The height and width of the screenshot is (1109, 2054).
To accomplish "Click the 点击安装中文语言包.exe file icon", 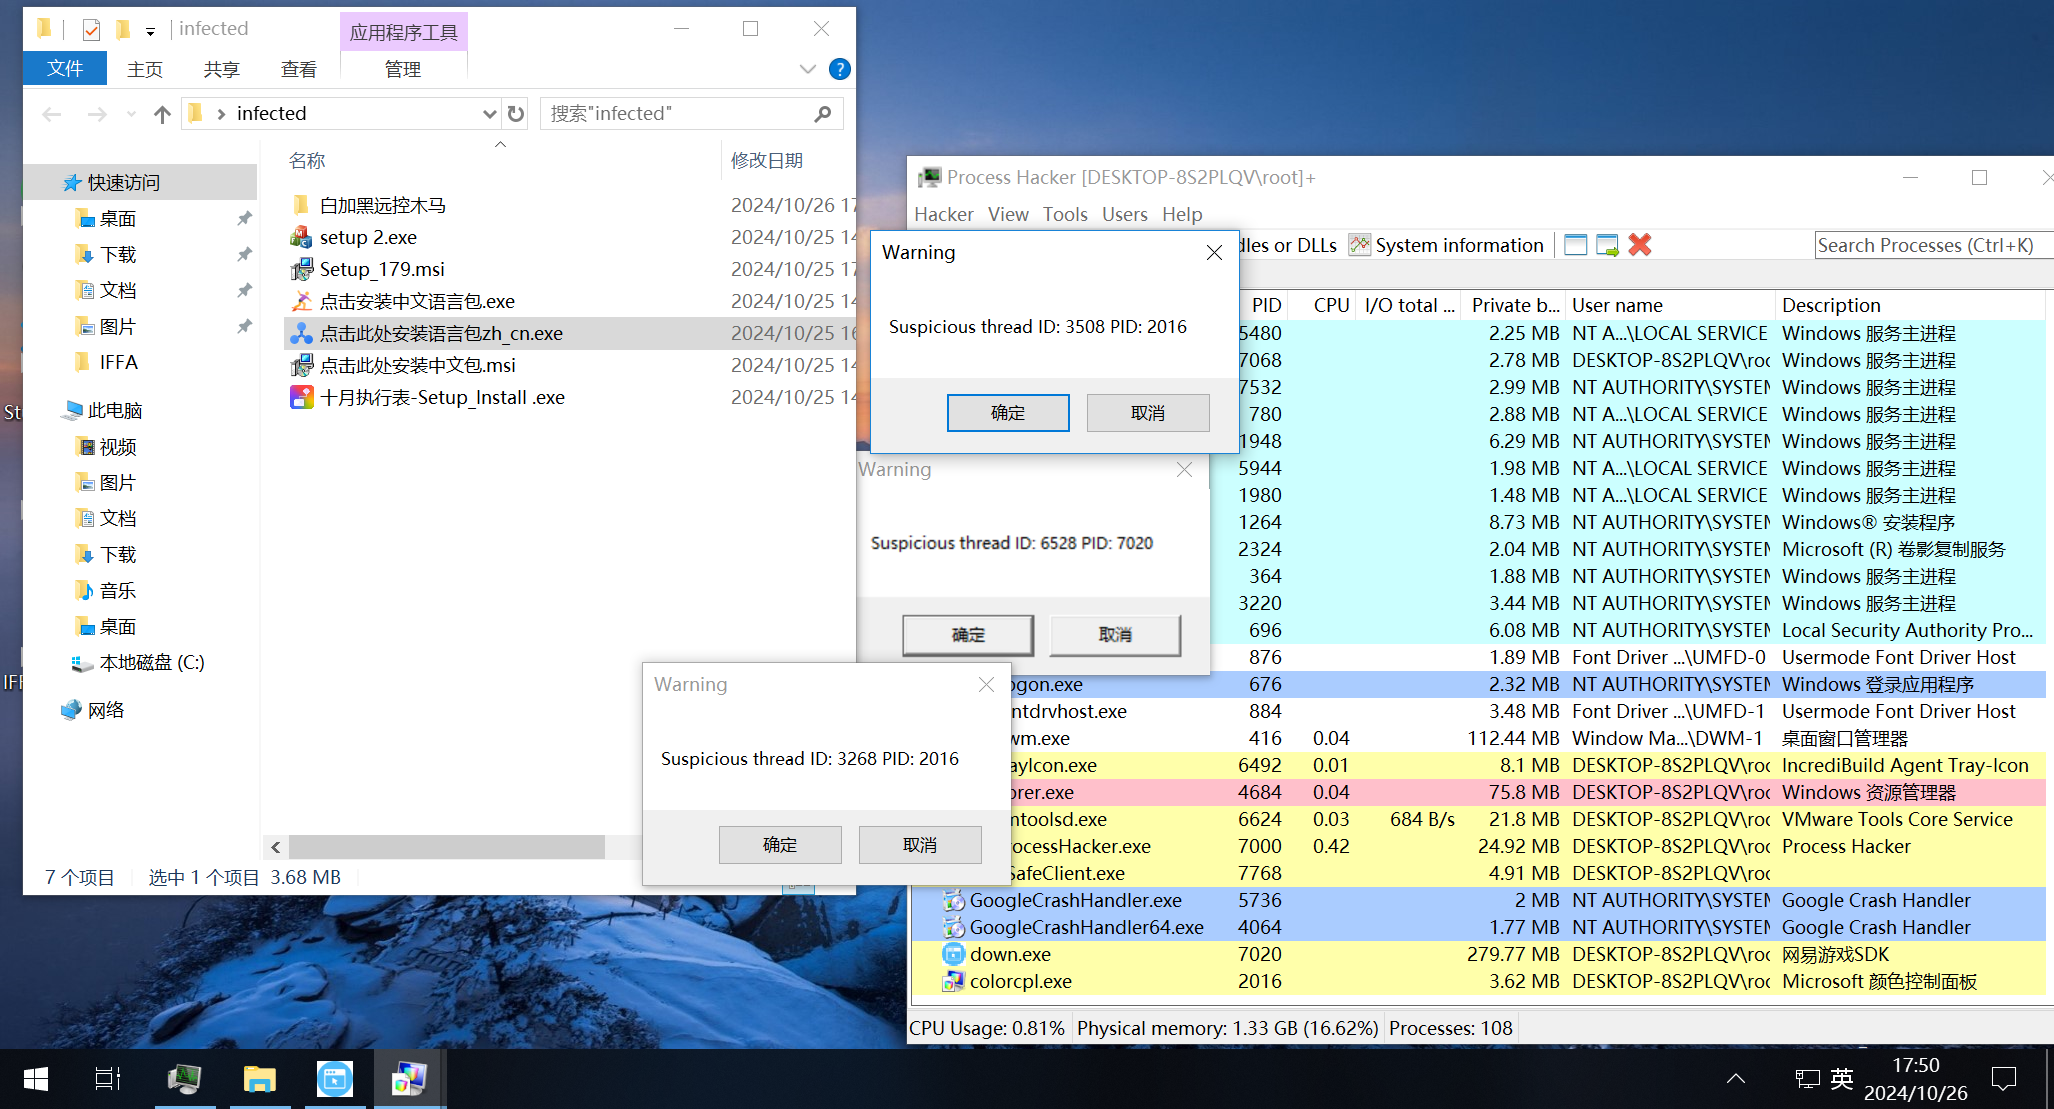I will point(301,301).
